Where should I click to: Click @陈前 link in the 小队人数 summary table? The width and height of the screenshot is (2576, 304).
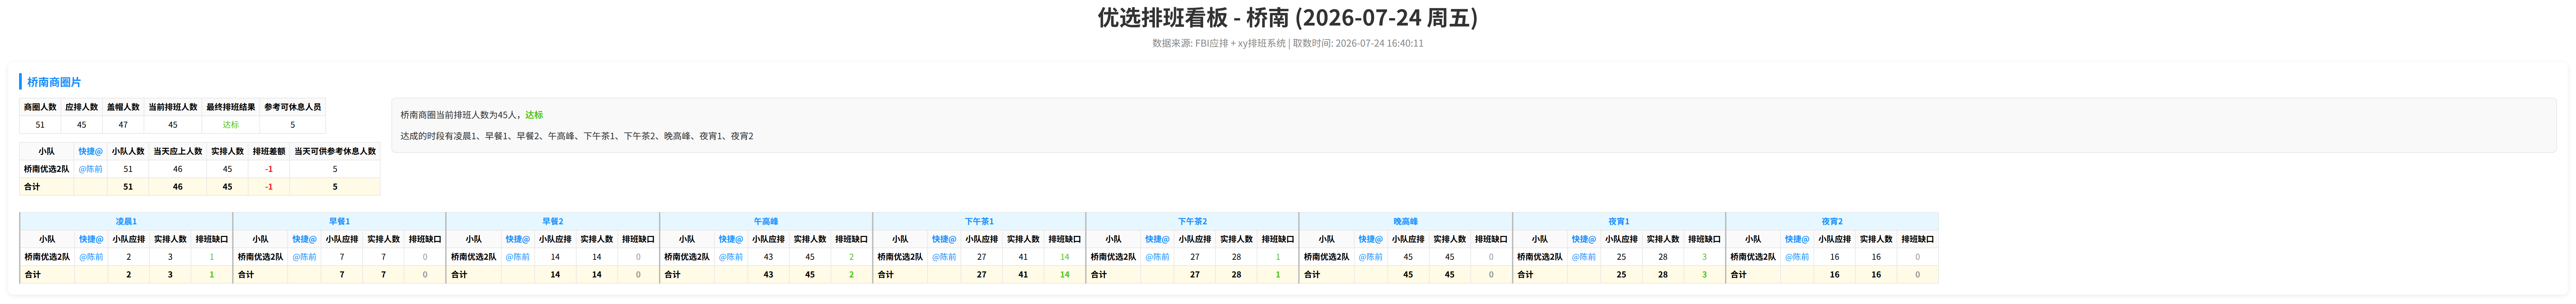pos(90,169)
